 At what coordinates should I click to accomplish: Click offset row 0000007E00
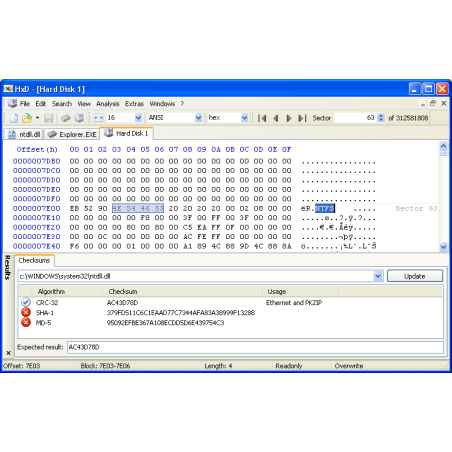click(x=37, y=208)
